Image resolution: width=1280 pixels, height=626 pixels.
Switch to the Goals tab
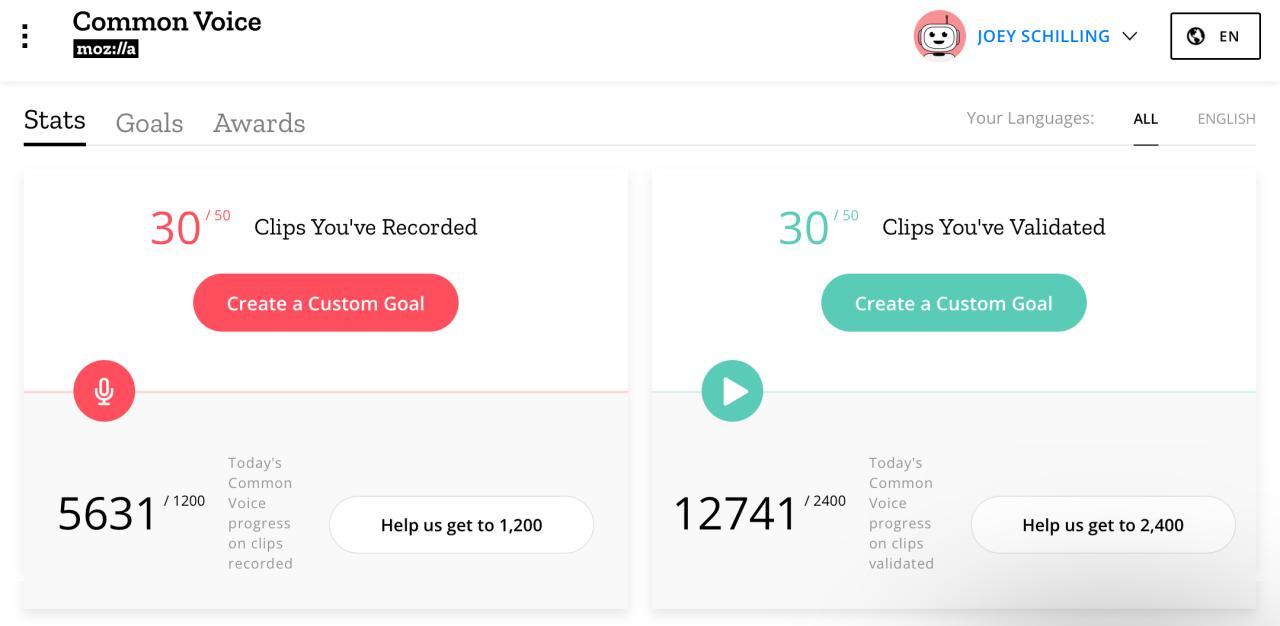pos(149,123)
